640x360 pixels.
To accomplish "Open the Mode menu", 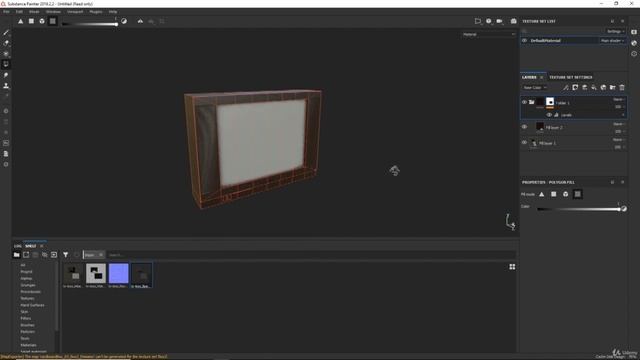I will 34,12.
